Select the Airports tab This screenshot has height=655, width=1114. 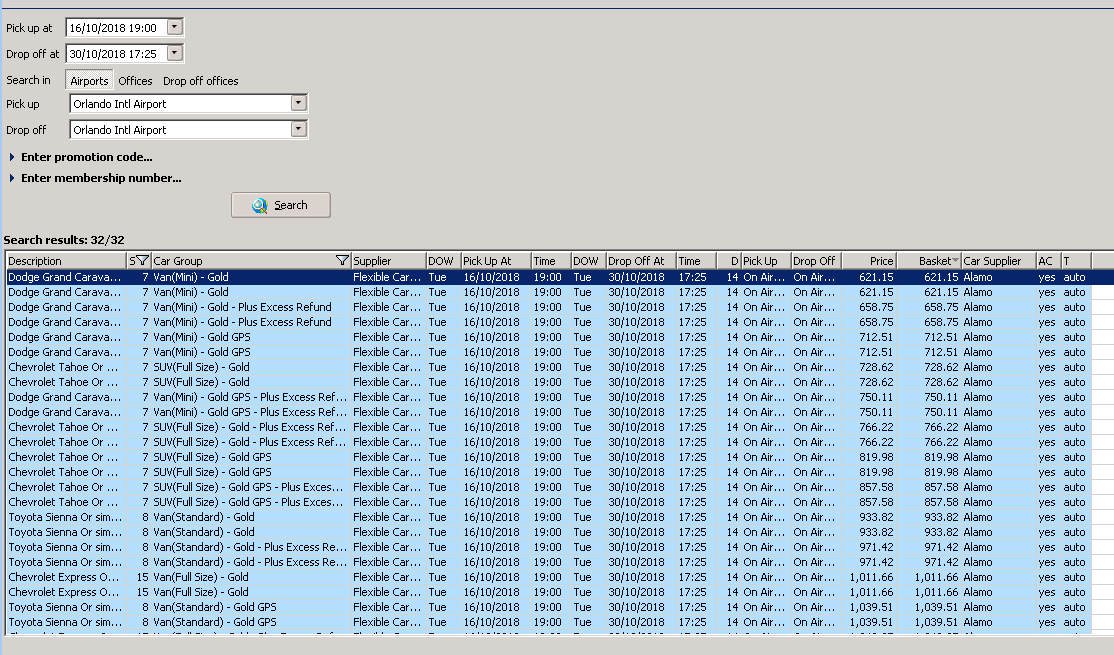pos(89,81)
